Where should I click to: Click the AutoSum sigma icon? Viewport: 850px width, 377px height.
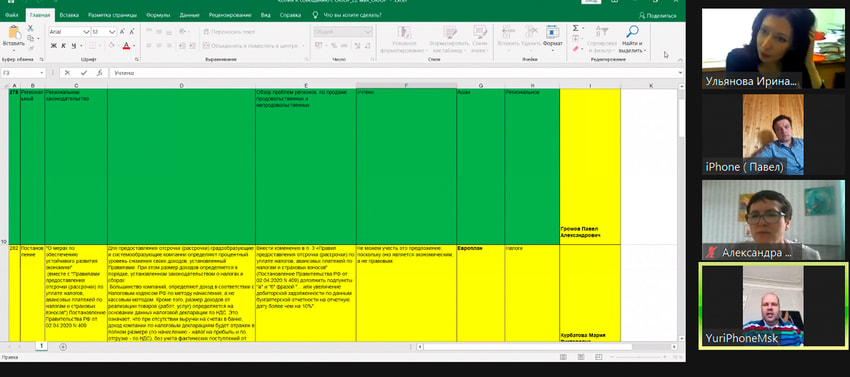[x=576, y=28]
